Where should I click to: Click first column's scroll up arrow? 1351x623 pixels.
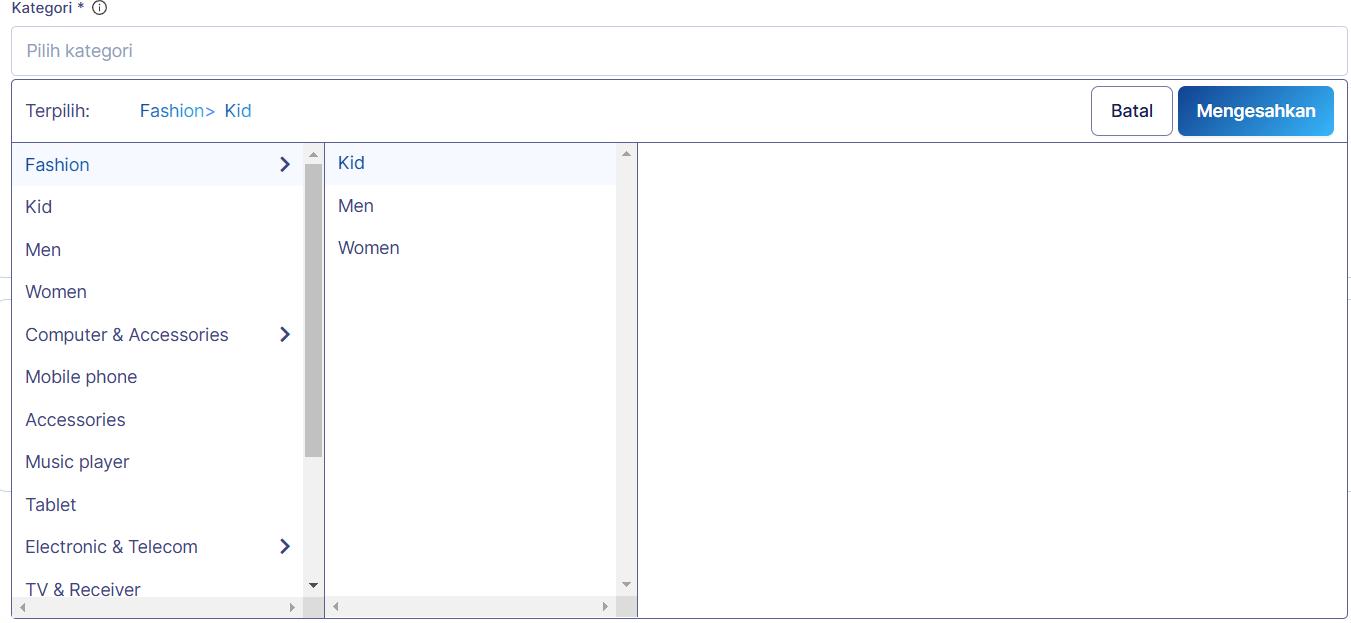click(x=313, y=155)
